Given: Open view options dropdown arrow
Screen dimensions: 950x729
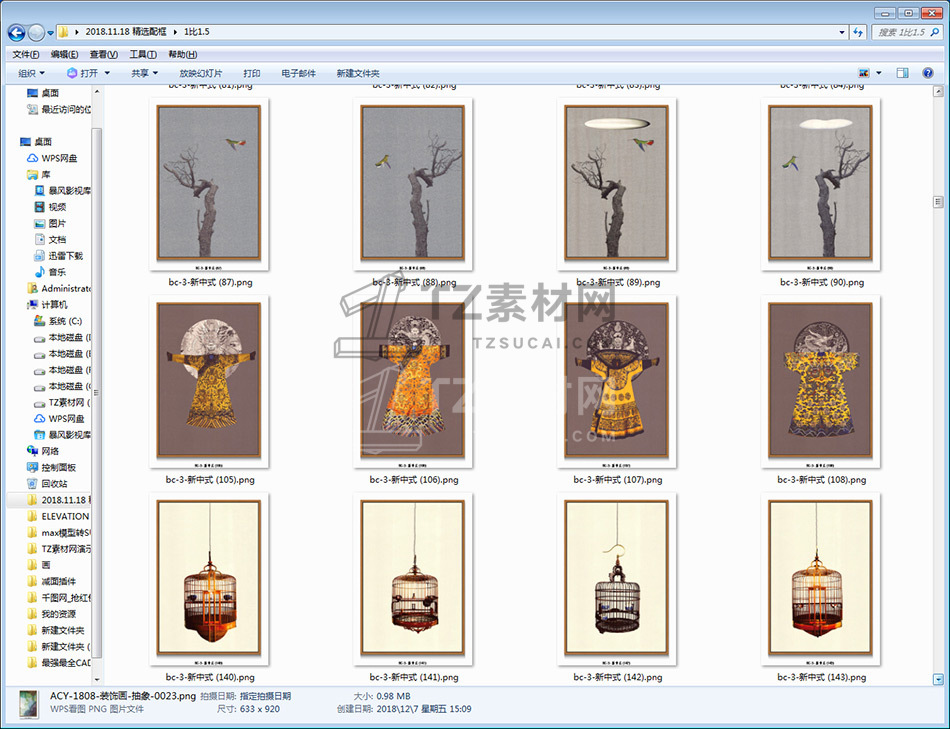Looking at the screenshot, I should click(879, 73).
